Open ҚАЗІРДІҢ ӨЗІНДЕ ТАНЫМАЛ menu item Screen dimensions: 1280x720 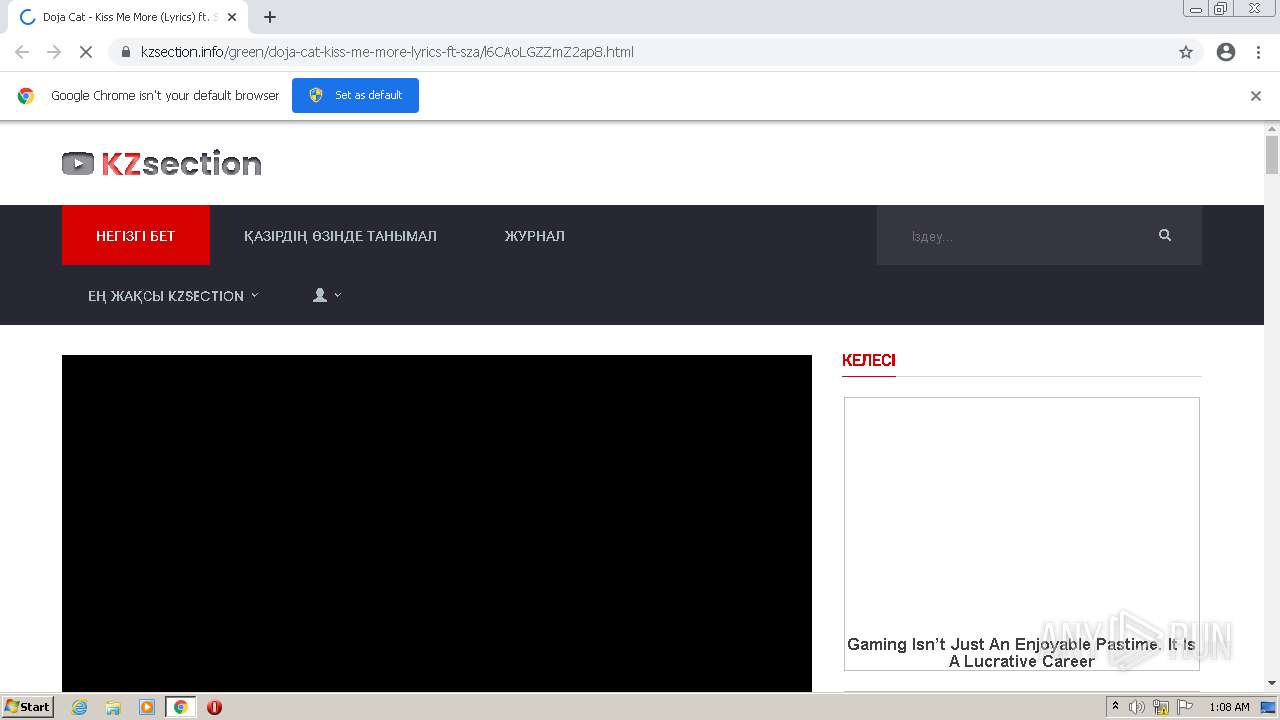(340, 236)
